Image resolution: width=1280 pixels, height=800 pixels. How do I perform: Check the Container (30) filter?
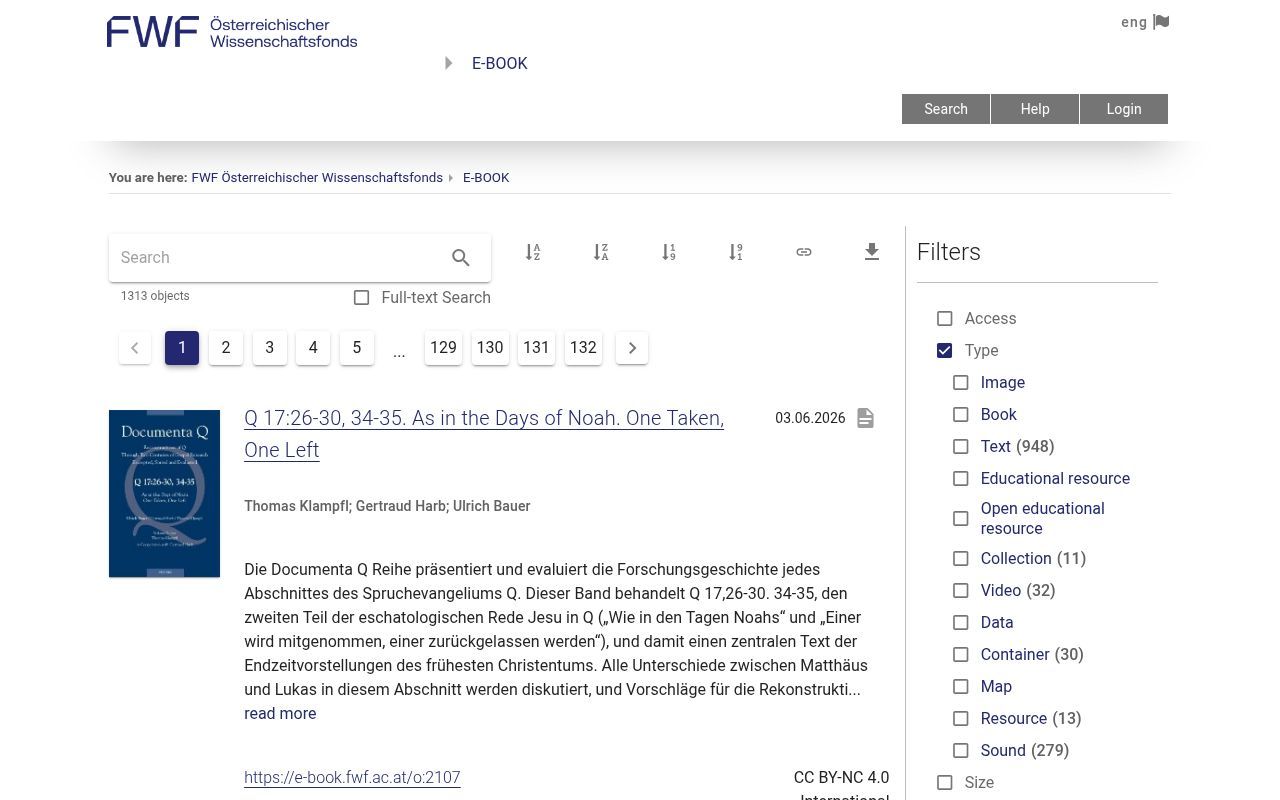[x=961, y=655]
